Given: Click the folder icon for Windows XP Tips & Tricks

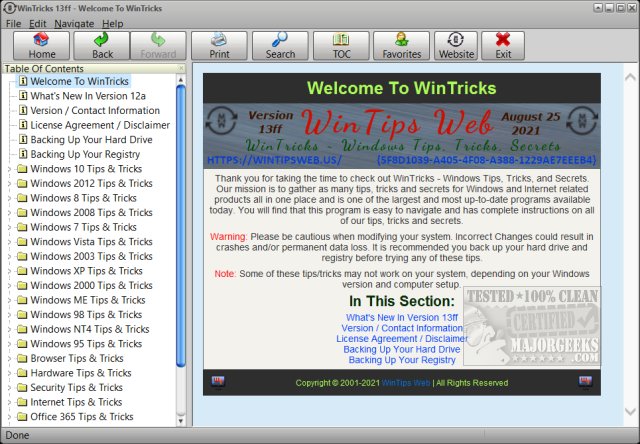Looking at the screenshot, I should pos(22,271).
